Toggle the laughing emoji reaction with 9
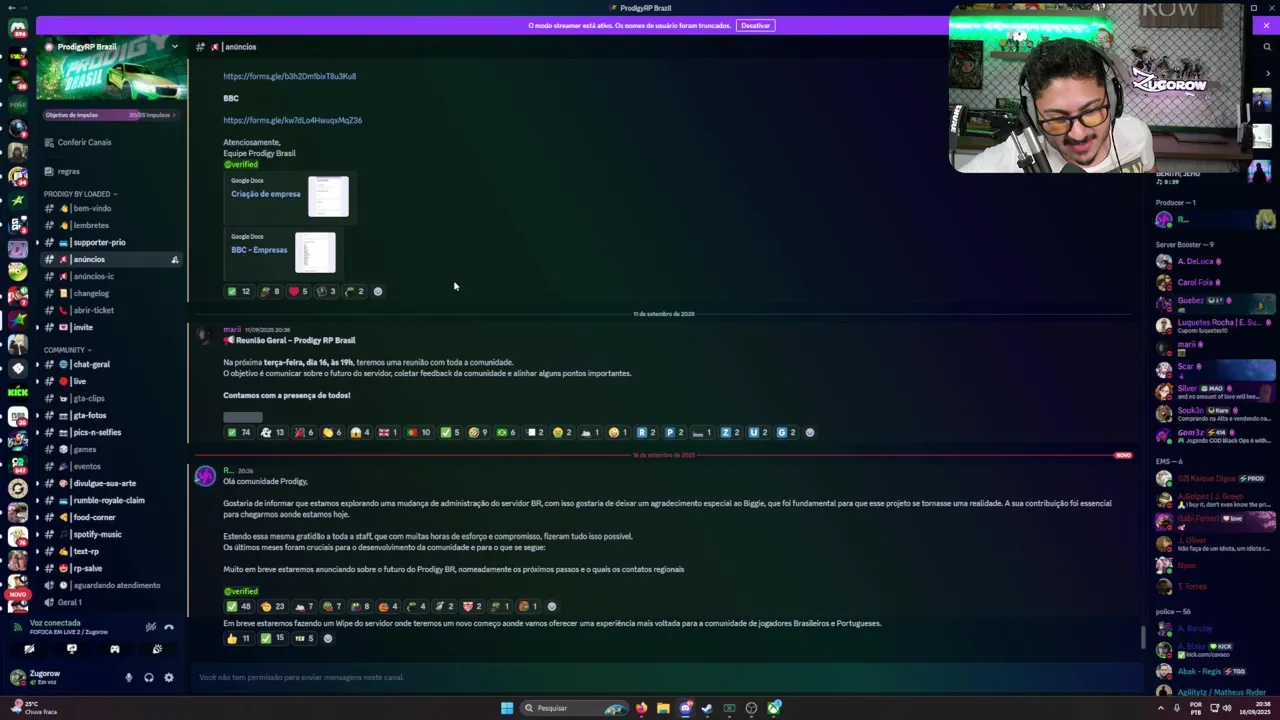Image resolution: width=1280 pixels, height=720 pixels. coord(477,432)
